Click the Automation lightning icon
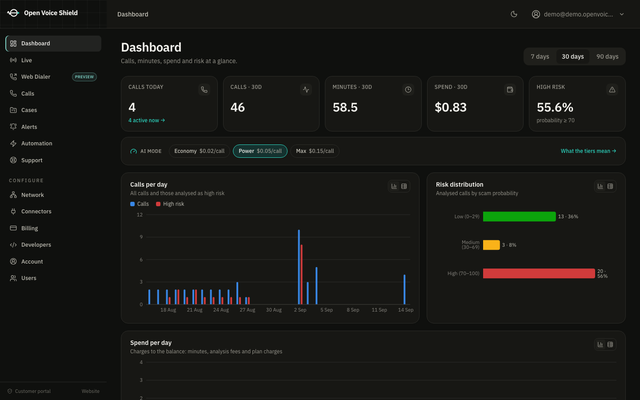640x400 pixels. [13, 143]
